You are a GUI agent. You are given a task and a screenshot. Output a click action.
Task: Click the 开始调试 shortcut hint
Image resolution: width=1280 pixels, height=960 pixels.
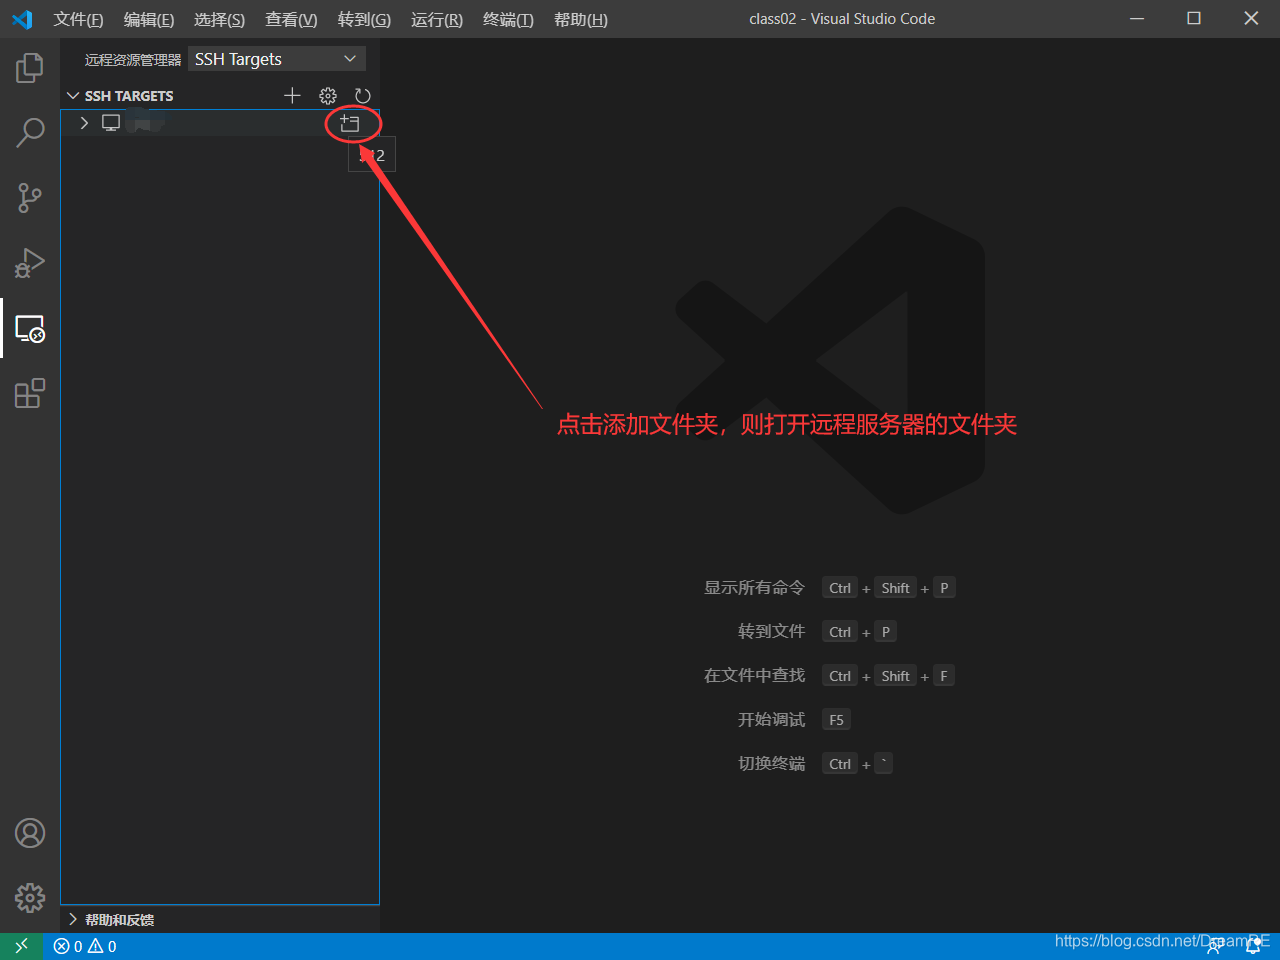pos(771,720)
